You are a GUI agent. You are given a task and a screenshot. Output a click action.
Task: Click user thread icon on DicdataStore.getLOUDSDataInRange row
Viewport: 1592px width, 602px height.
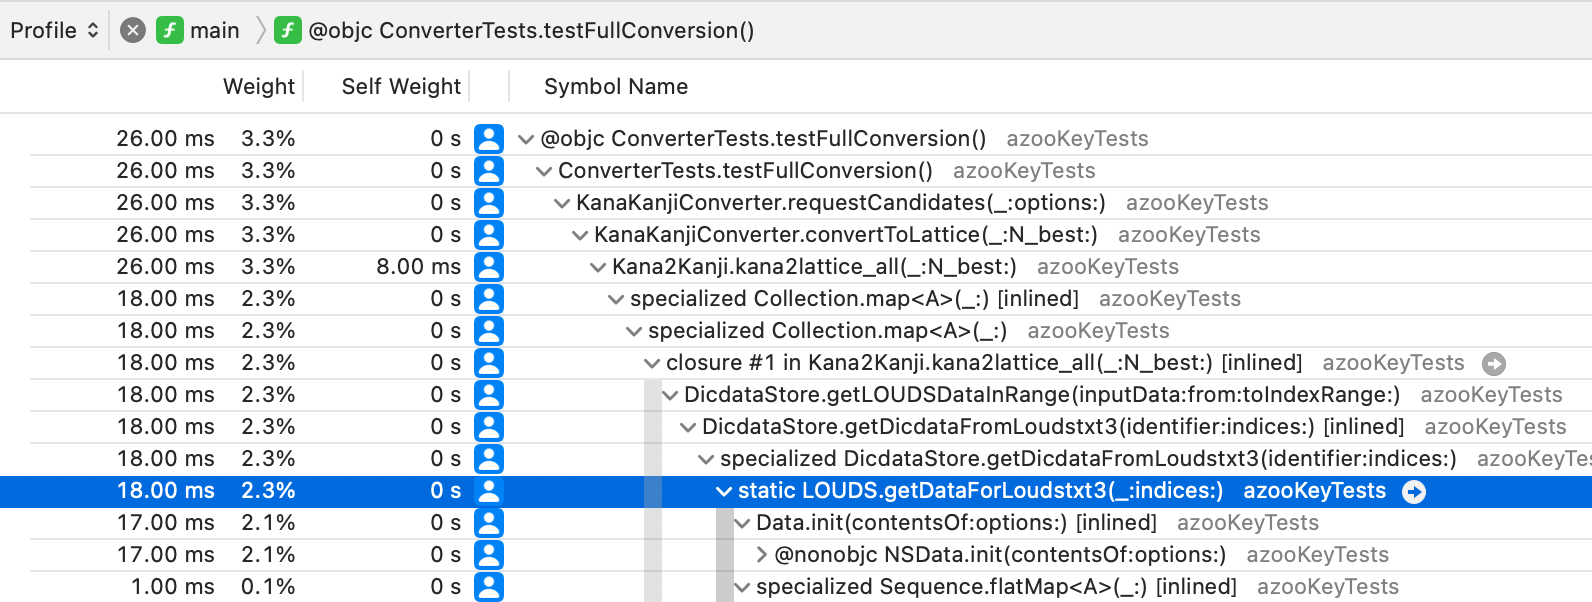click(x=489, y=395)
